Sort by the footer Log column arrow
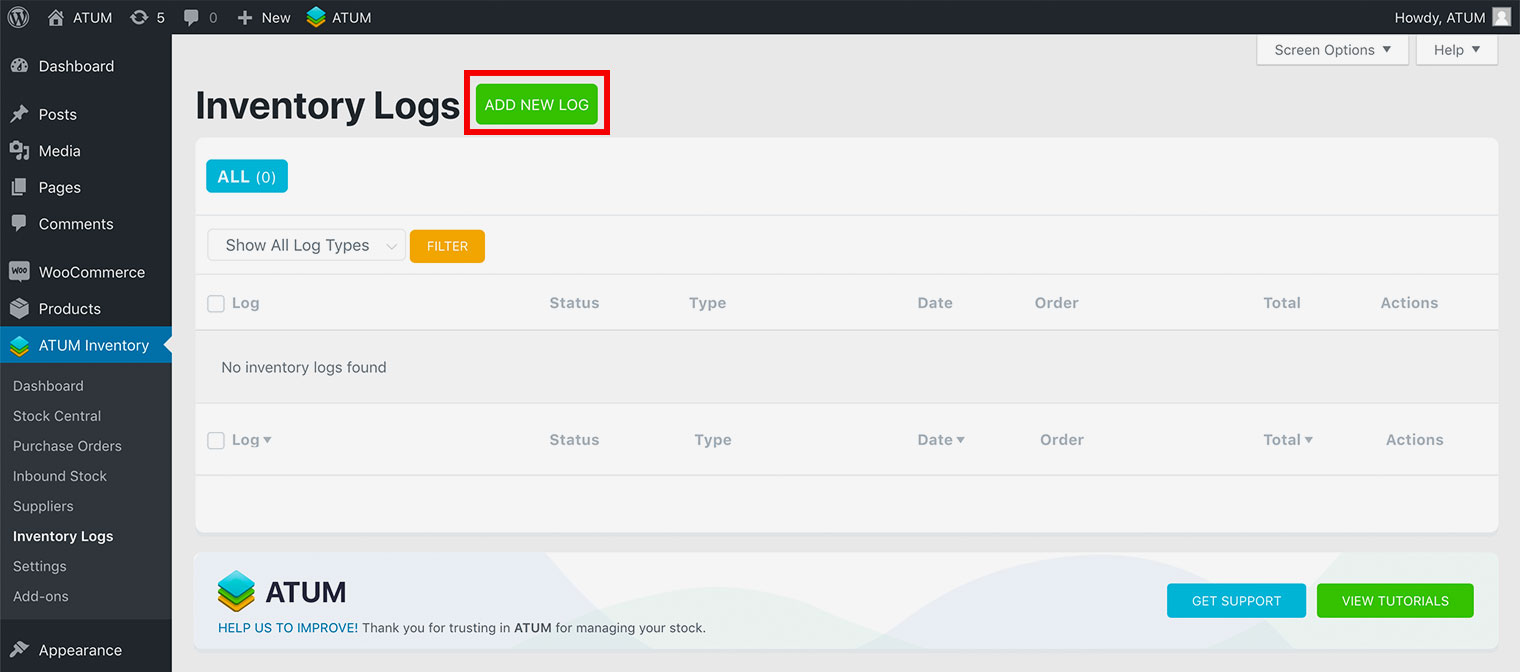This screenshot has width=1520, height=672. click(267, 440)
